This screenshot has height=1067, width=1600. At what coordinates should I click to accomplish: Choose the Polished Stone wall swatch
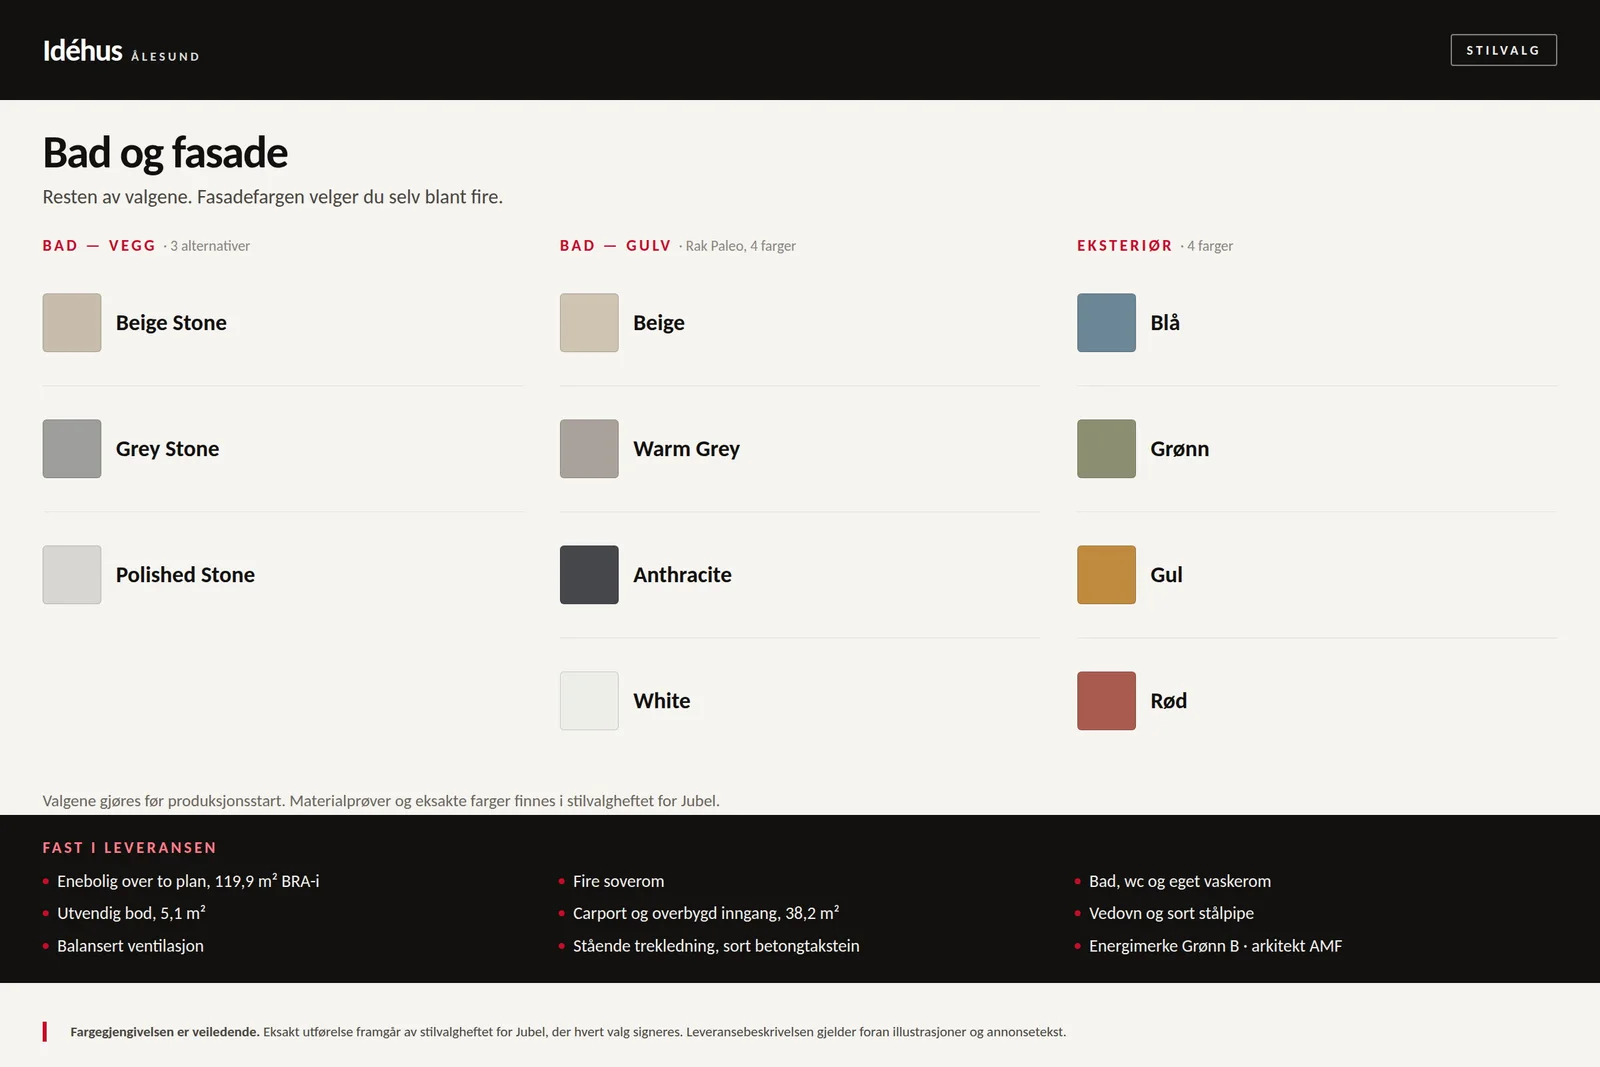[72, 575]
